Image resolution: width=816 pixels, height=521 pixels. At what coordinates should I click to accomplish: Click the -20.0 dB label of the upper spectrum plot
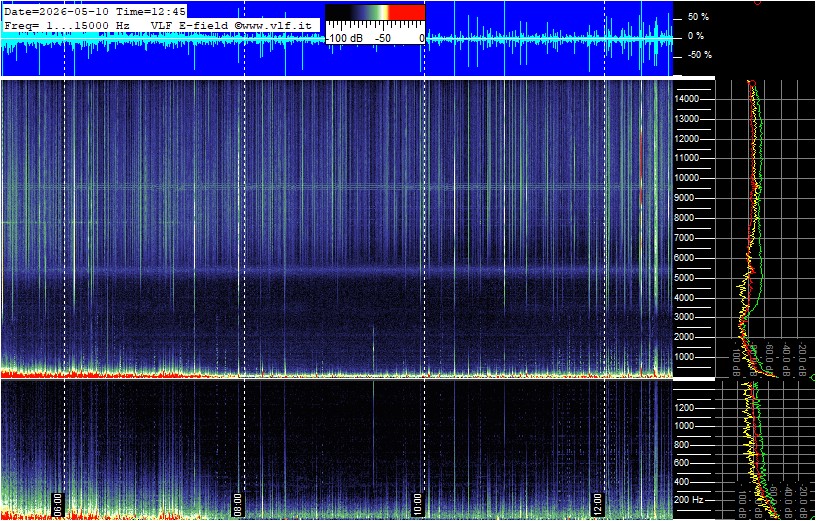802,357
